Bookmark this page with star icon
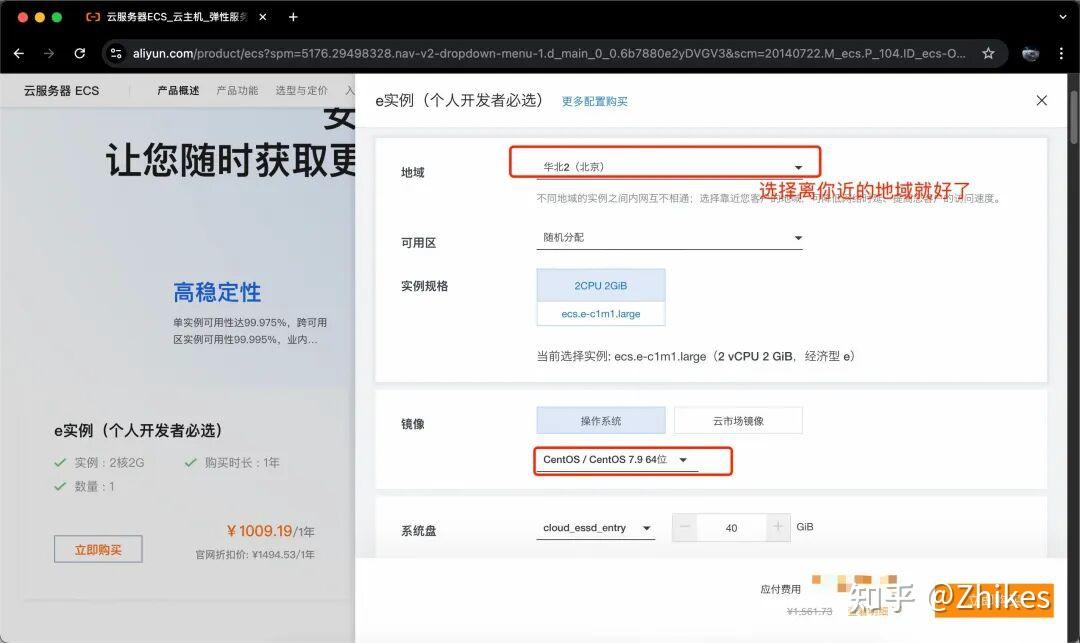Screen dimensions: 1080x643 [988, 53]
